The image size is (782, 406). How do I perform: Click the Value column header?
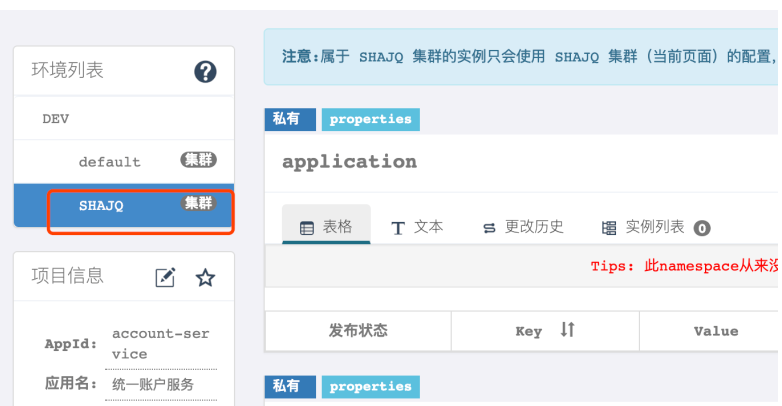point(715,331)
